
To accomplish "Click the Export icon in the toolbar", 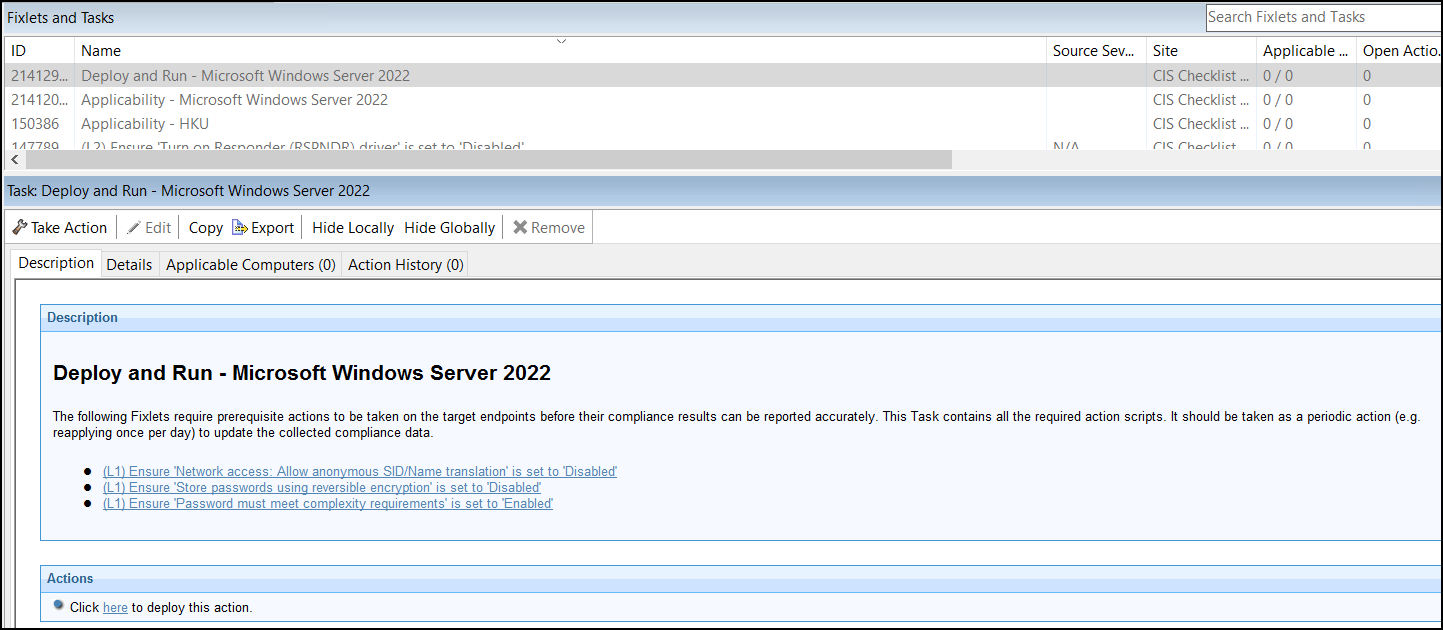I will [241, 227].
